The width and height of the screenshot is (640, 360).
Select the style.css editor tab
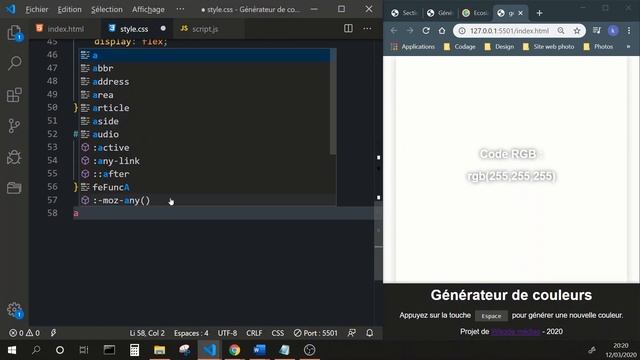[134, 29]
